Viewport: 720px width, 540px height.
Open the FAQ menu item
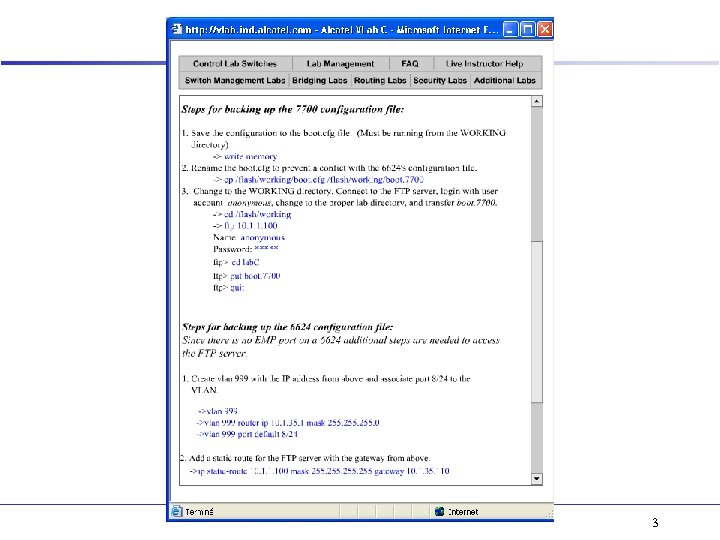point(410,63)
